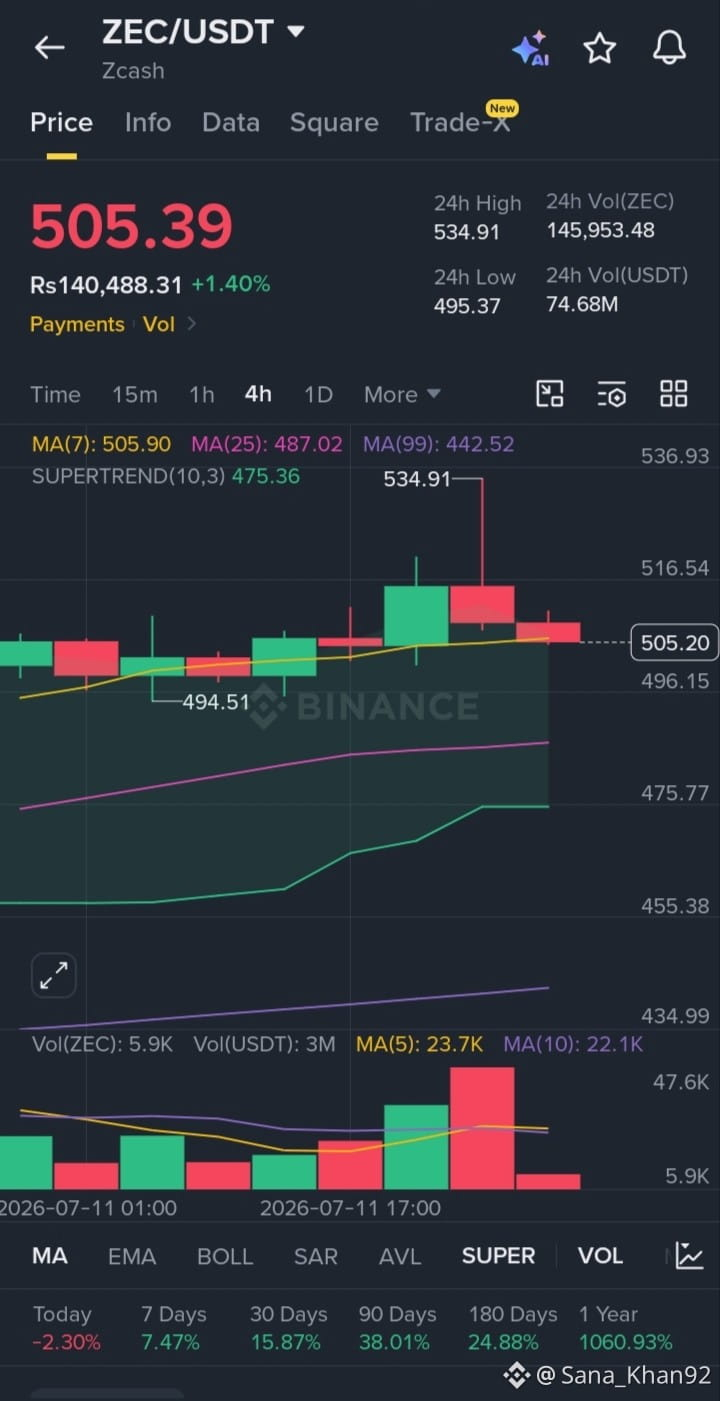
Task: Add ZEC/USDT to favorites star
Action: (599, 47)
